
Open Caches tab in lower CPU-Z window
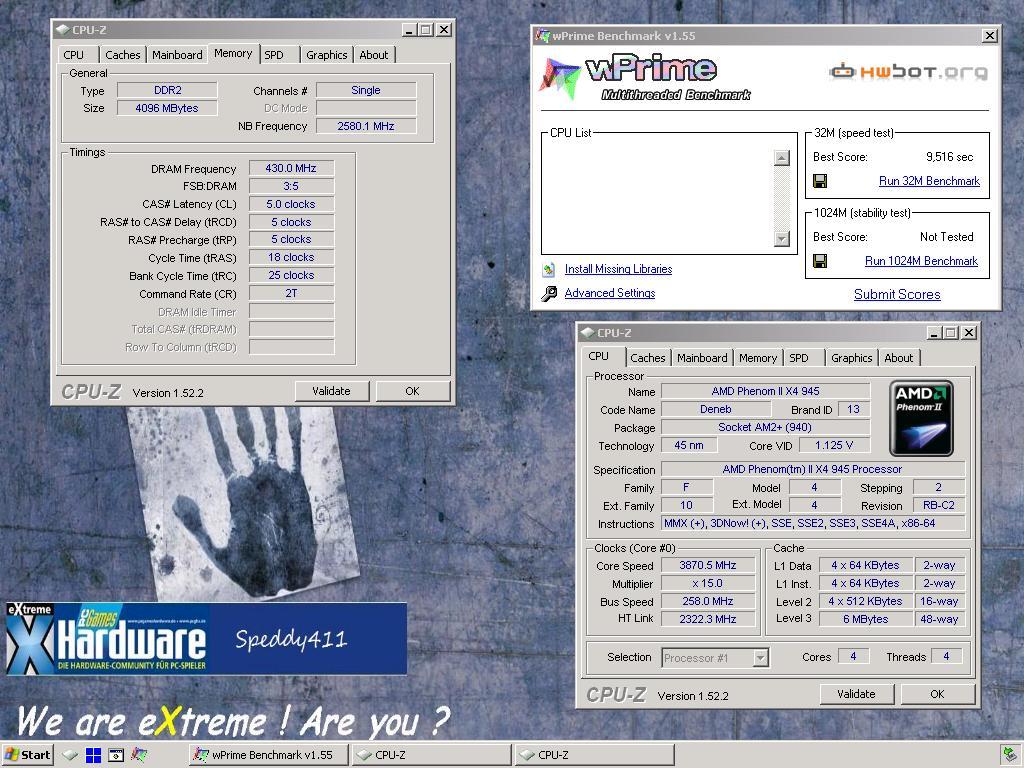click(x=648, y=358)
